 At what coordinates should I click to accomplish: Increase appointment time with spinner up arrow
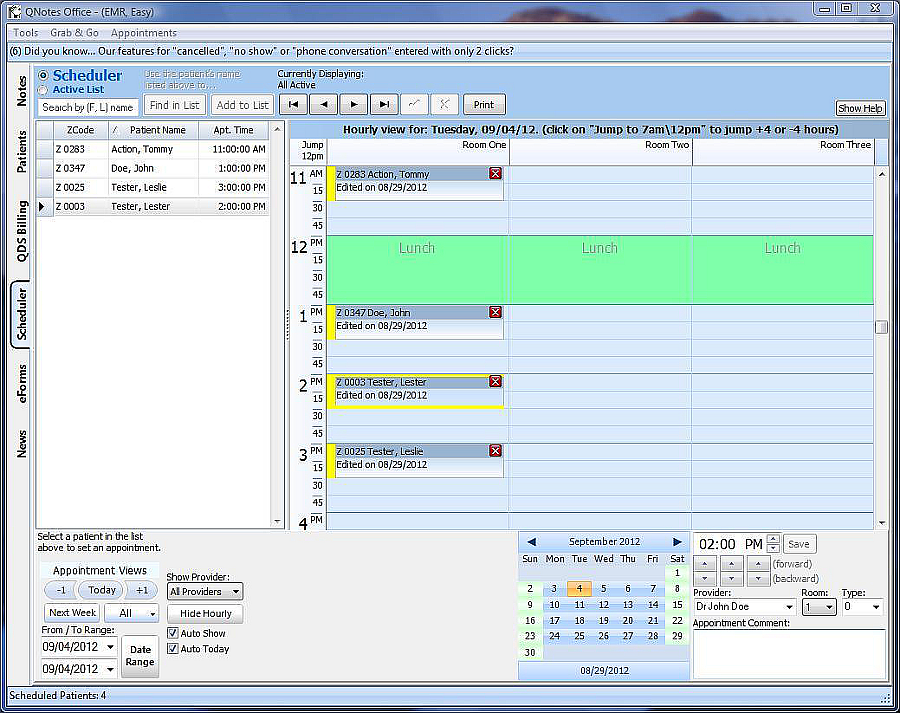pyautogui.click(x=773, y=539)
